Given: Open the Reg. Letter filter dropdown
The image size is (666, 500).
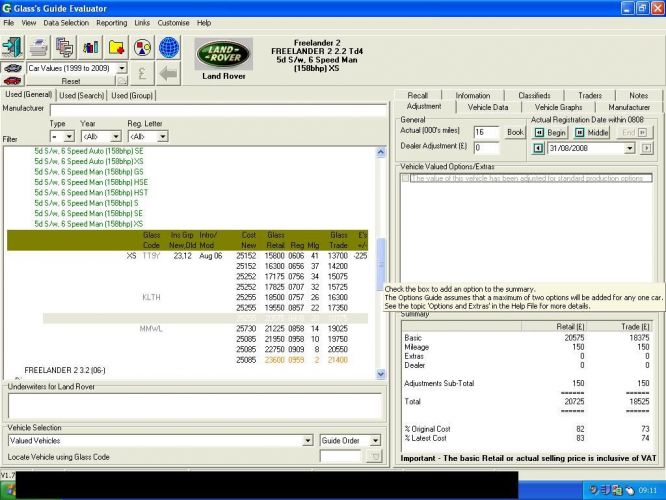Looking at the screenshot, I should [x=162, y=136].
